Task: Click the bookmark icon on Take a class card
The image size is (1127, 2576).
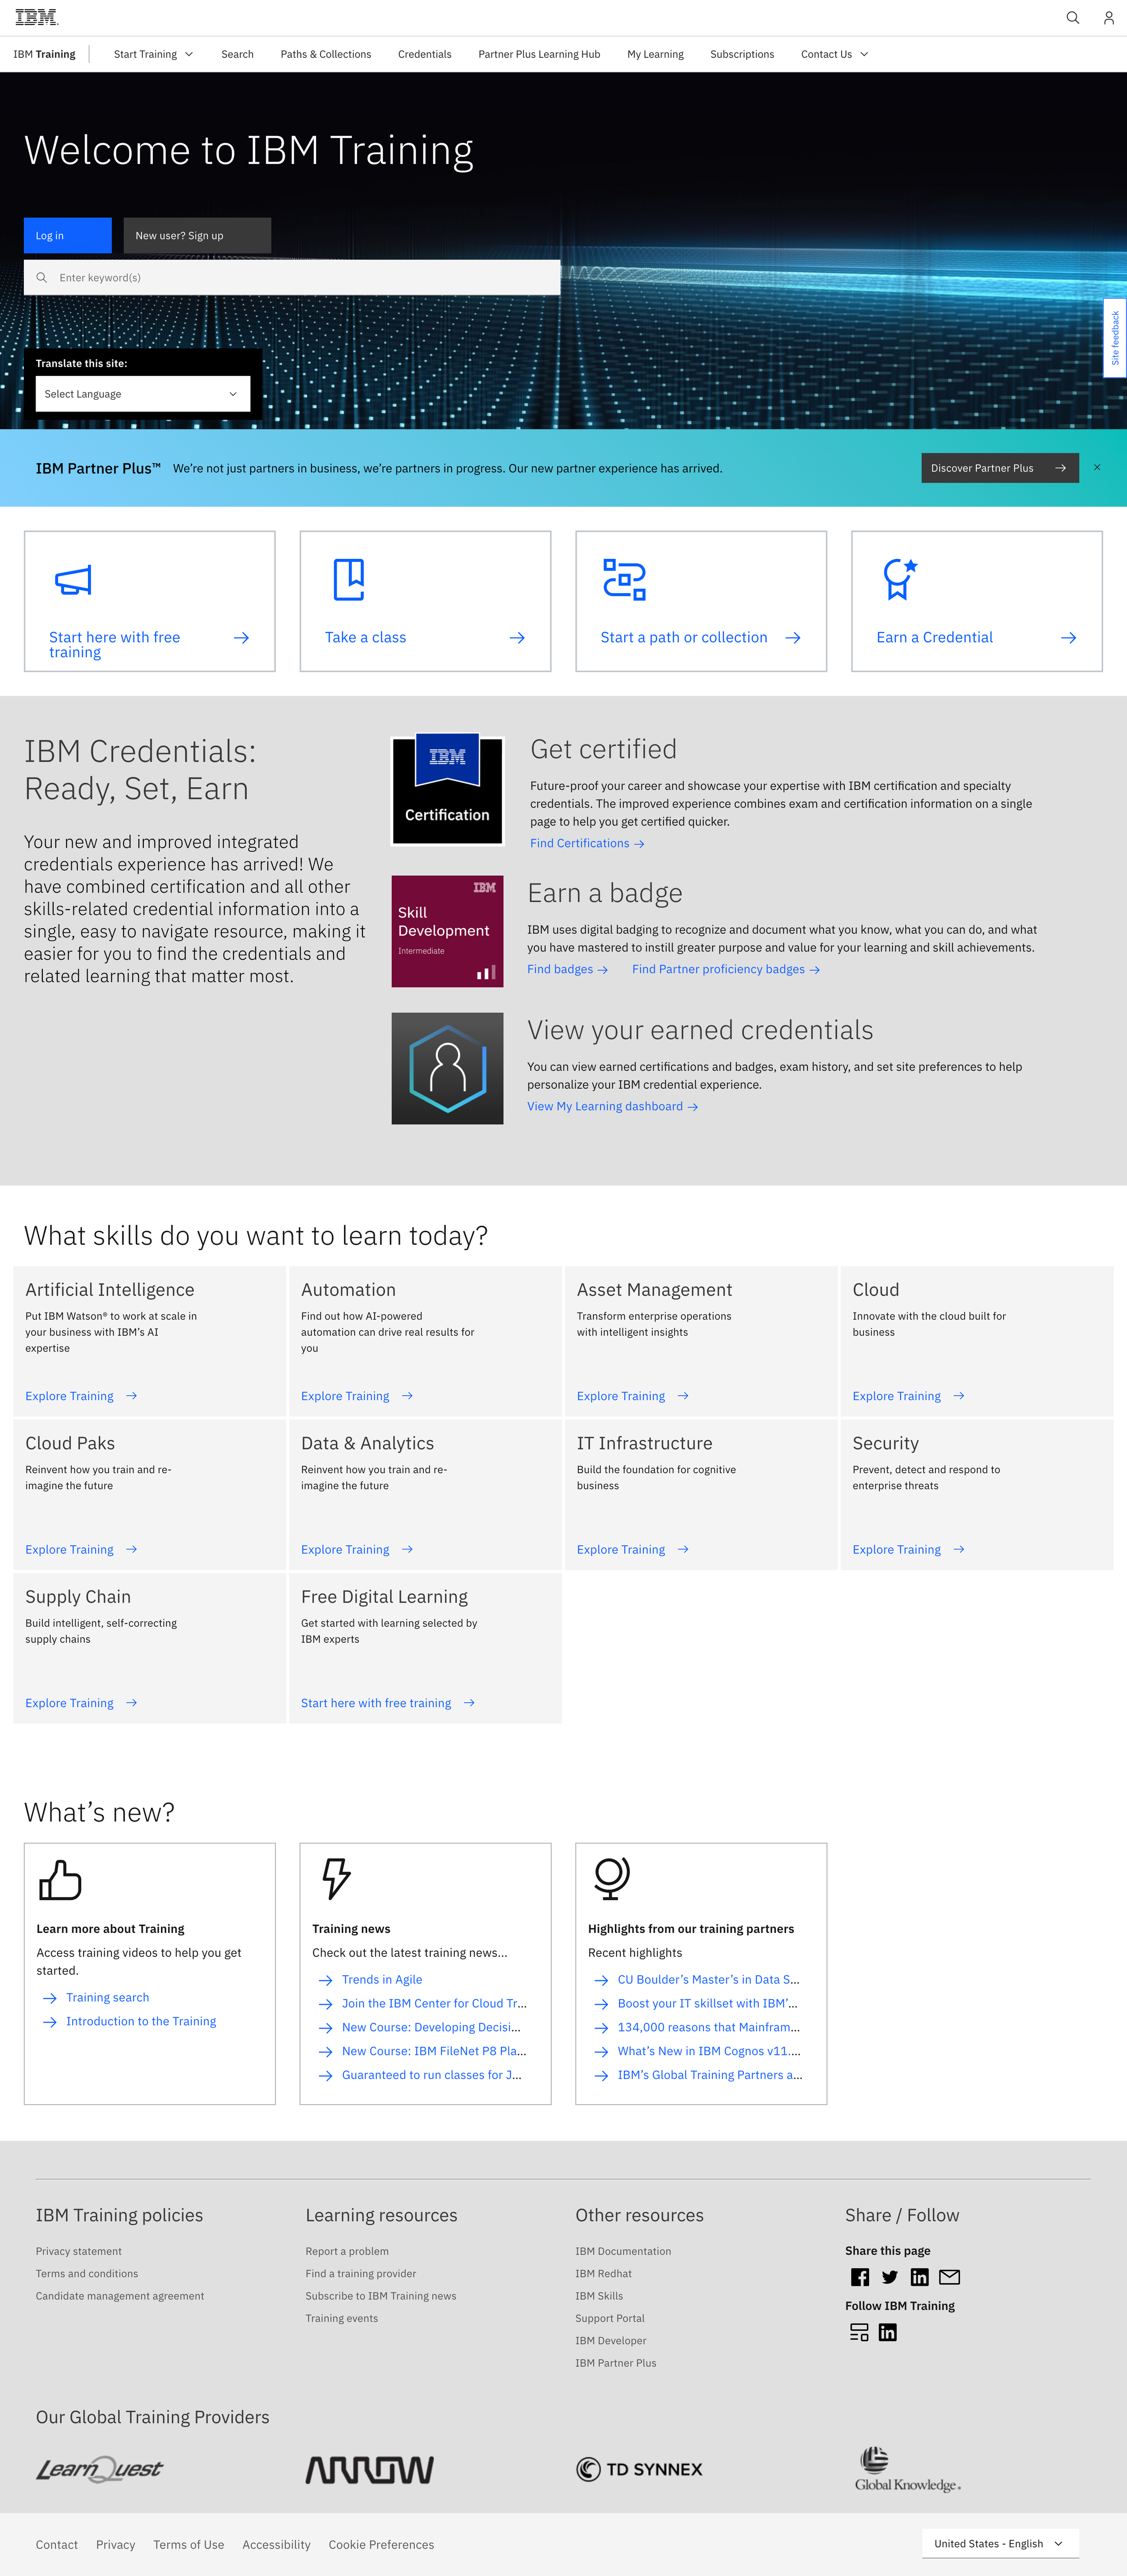Action: (348, 579)
